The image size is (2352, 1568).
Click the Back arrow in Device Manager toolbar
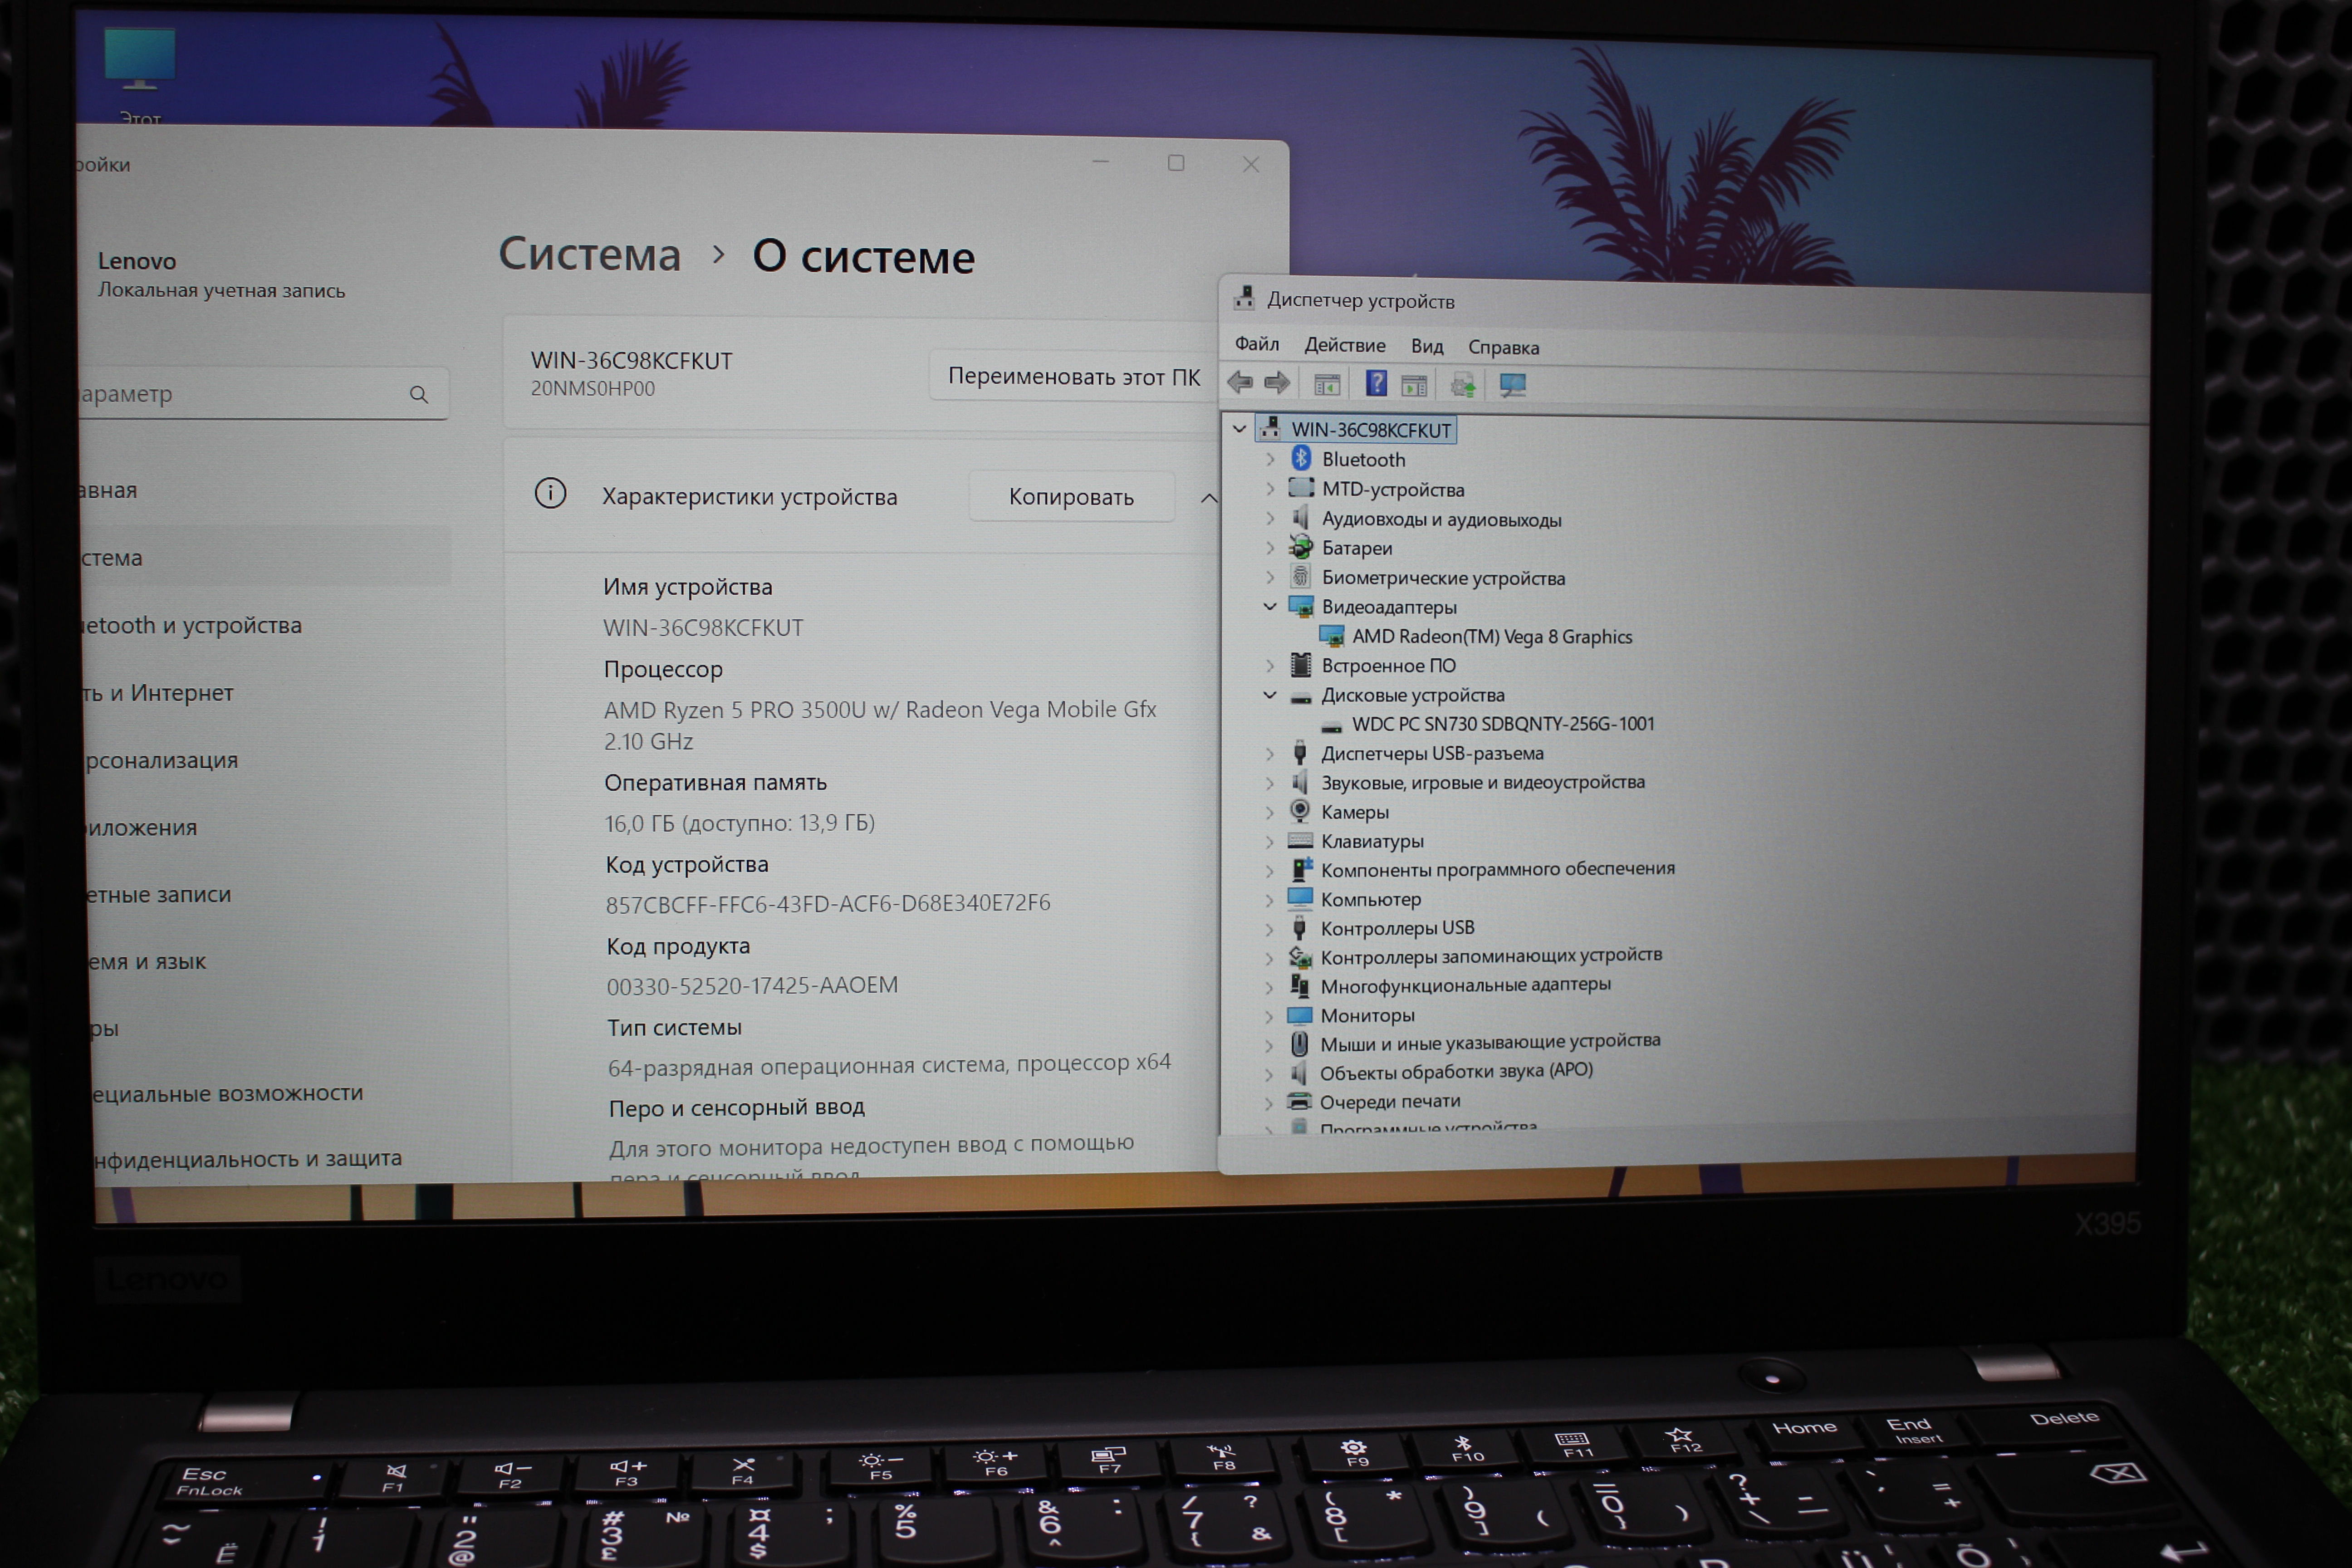1240,382
